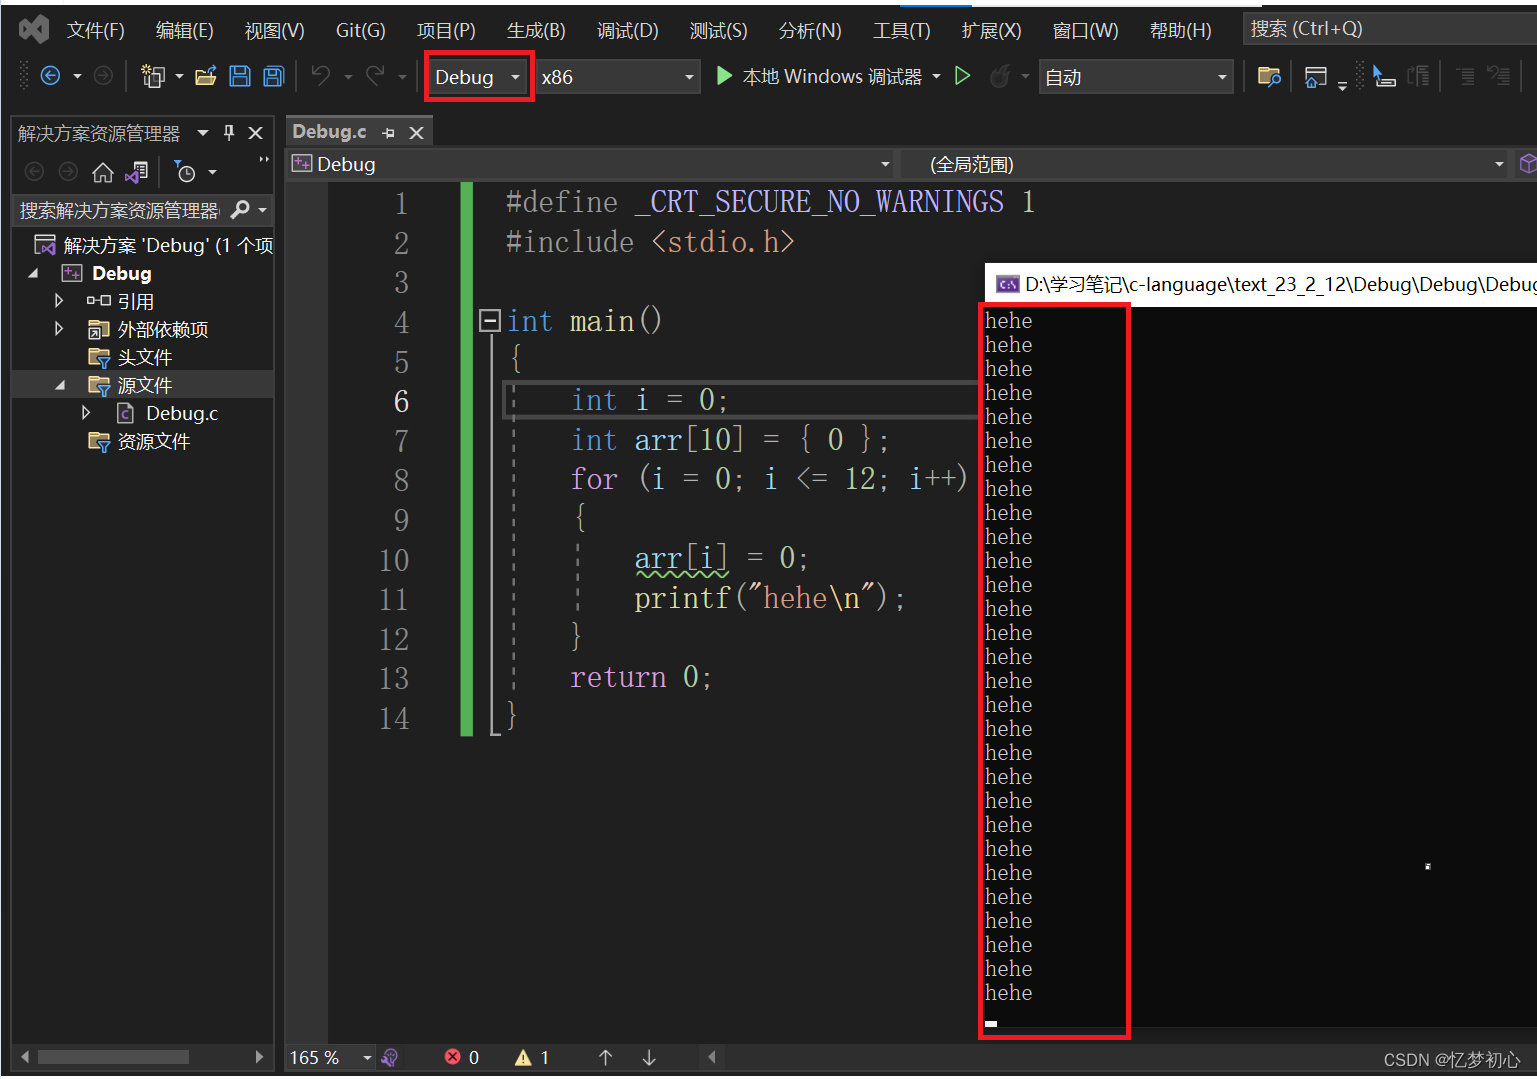This screenshot has width=1537, height=1079.
Task: Collapse the Debug project node
Action: [x=33, y=273]
